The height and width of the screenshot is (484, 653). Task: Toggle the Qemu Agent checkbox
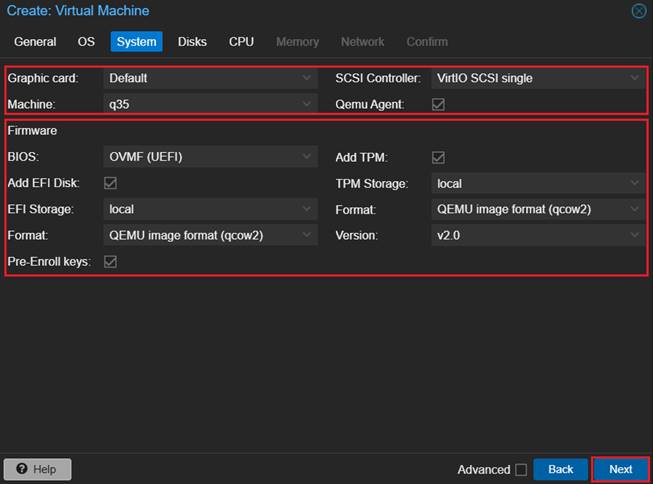pyautogui.click(x=438, y=104)
